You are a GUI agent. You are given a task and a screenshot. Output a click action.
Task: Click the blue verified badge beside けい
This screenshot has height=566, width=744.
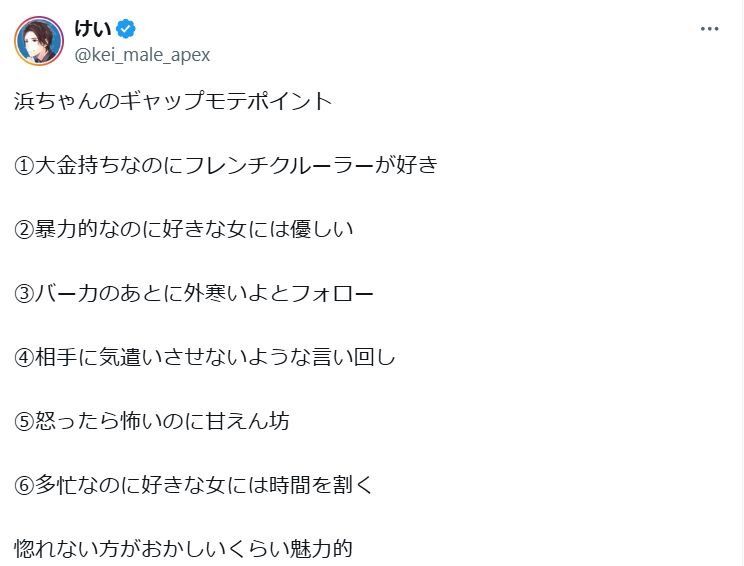tap(126, 29)
